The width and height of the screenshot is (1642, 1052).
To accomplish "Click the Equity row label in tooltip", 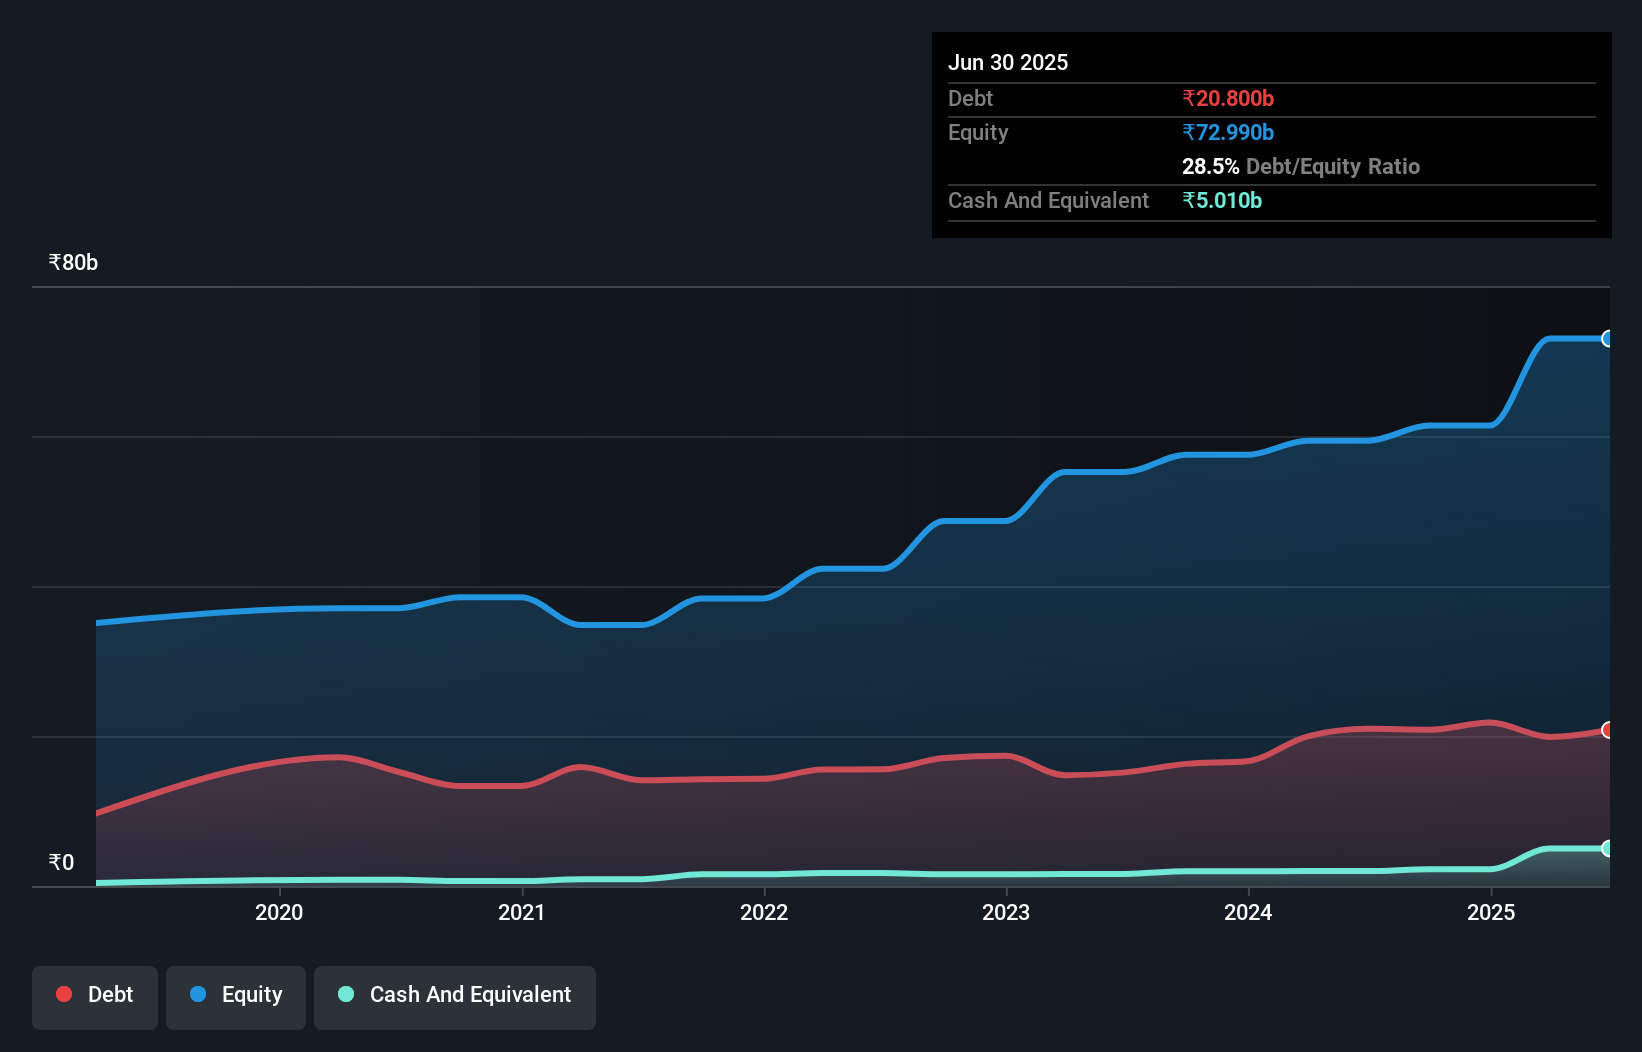I will pyautogui.click(x=978, y=132).
